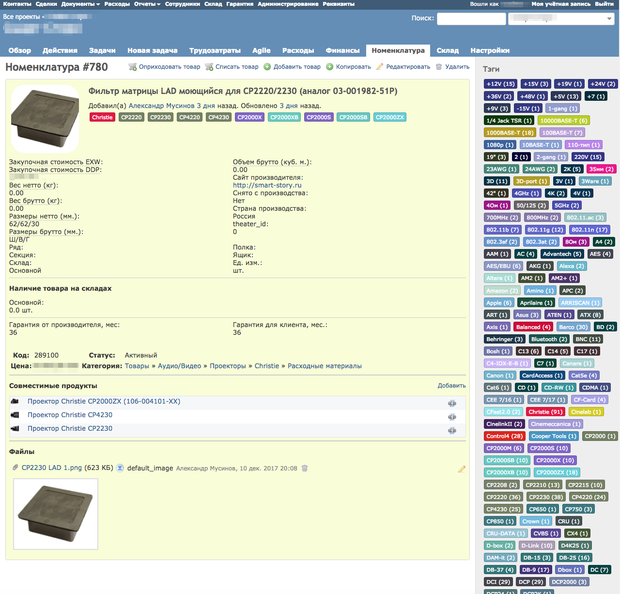Open category link Расходные материалы
Image resolution: width=620 pixels, height=594 pixels.
click(325, 366)
